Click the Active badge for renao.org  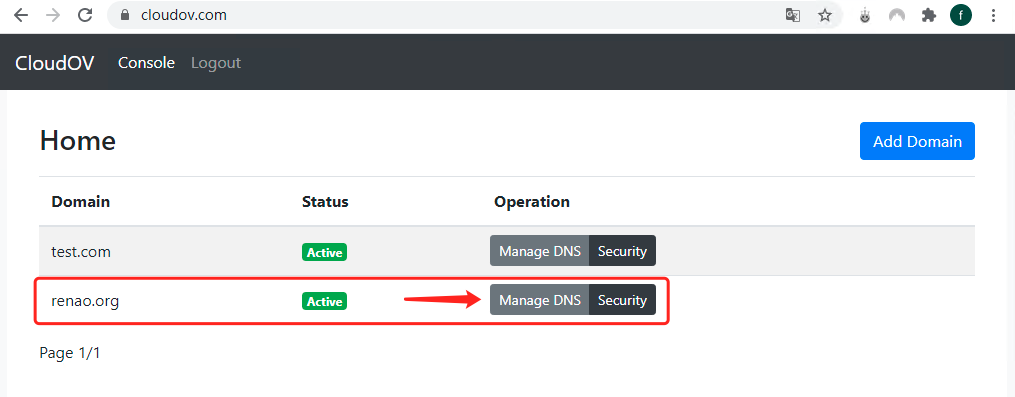pos(324,301)
